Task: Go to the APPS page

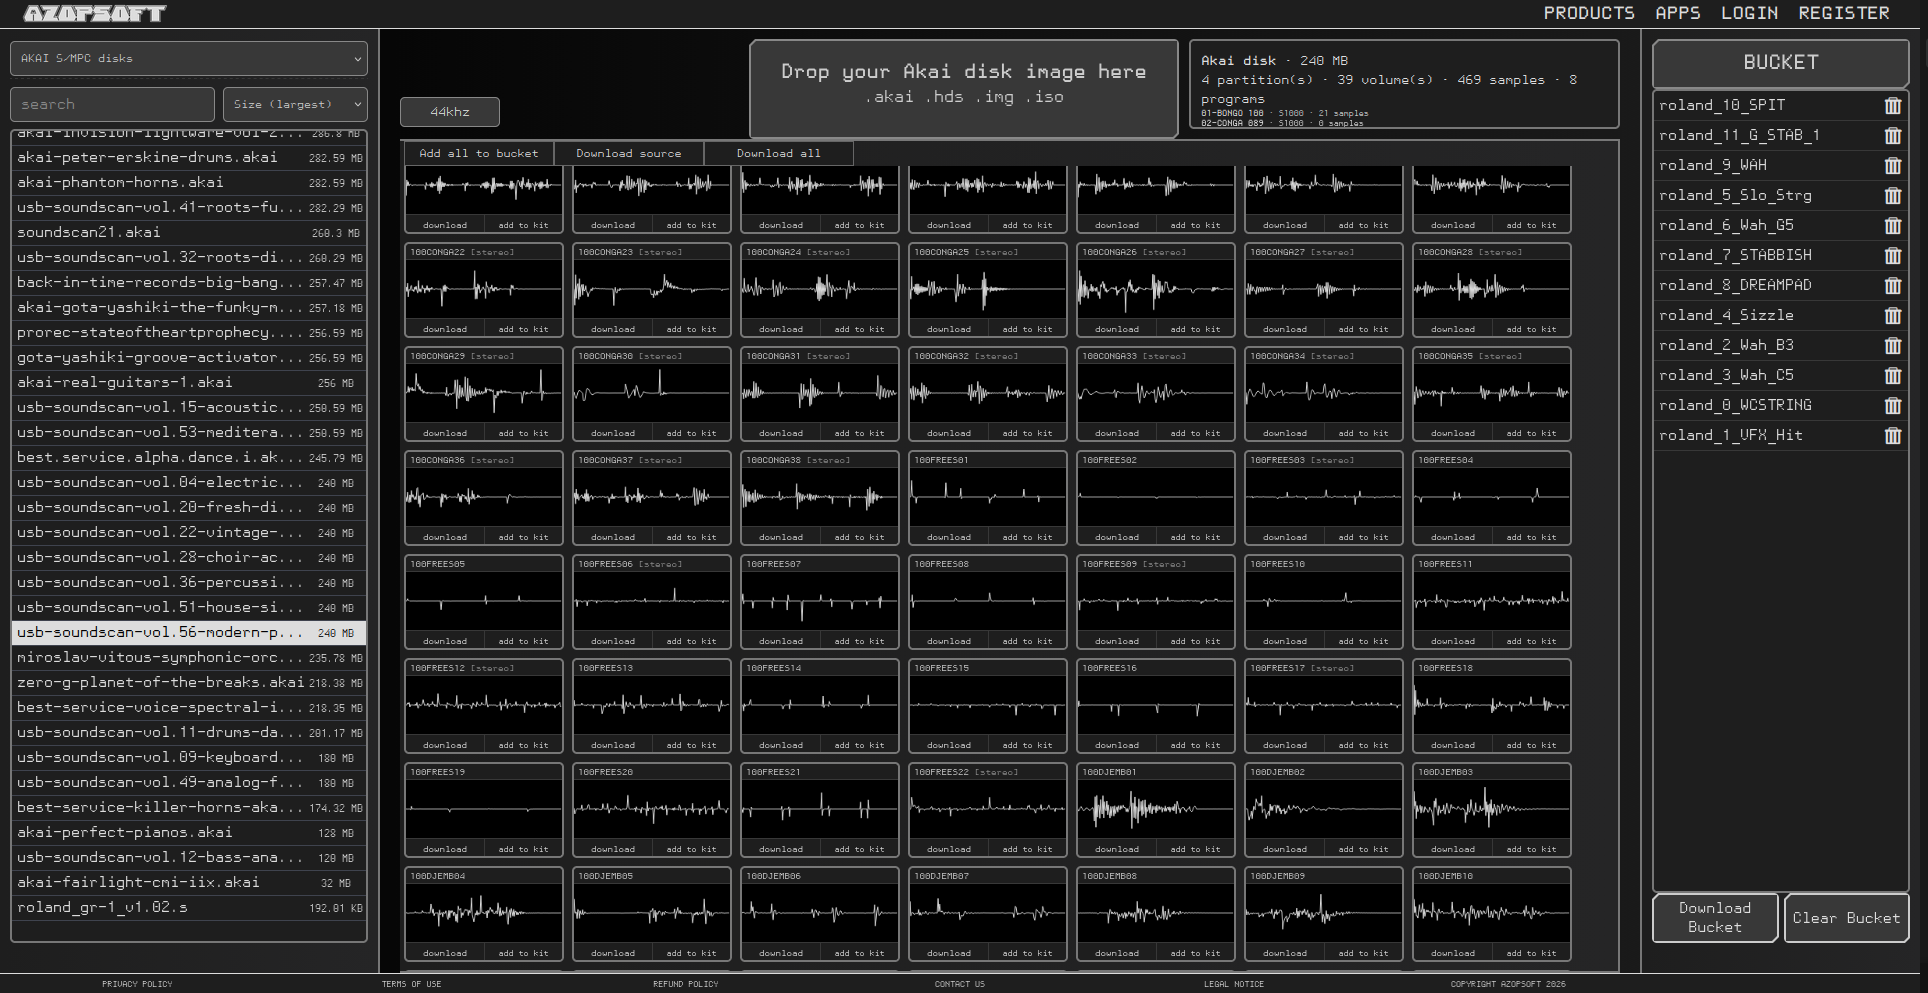Action: coord(1678,13)
